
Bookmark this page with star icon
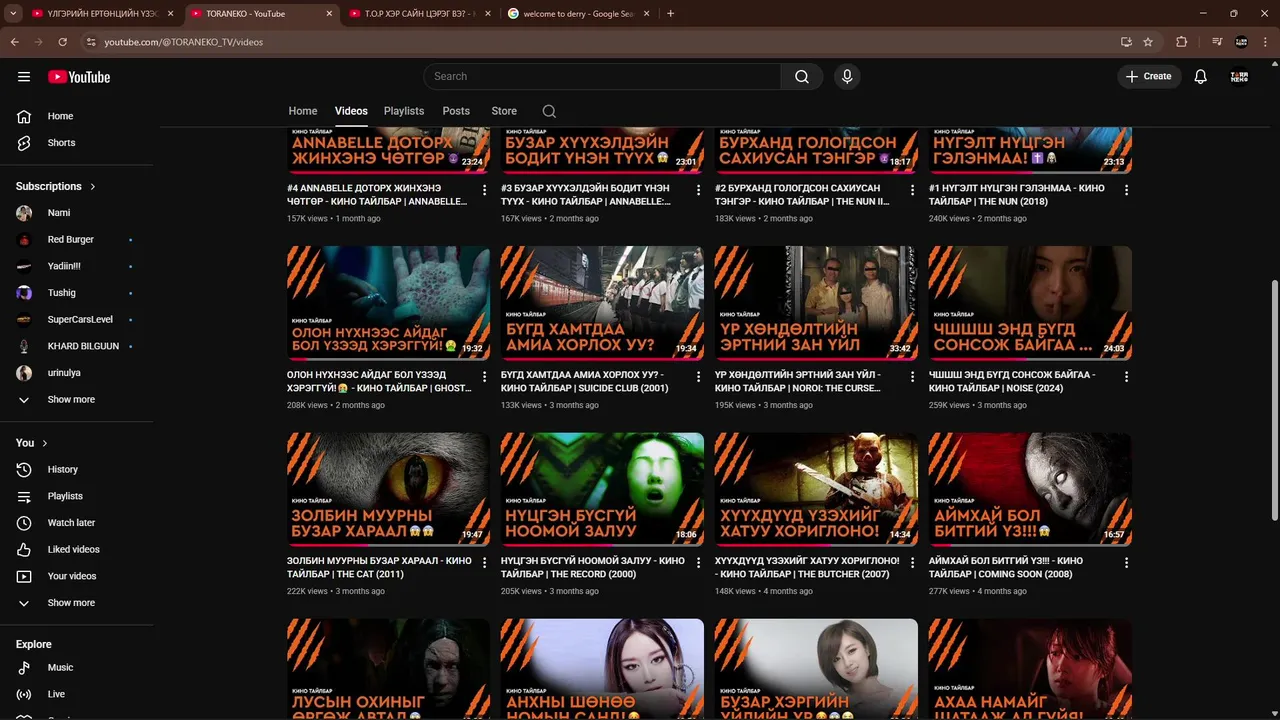1148,42
